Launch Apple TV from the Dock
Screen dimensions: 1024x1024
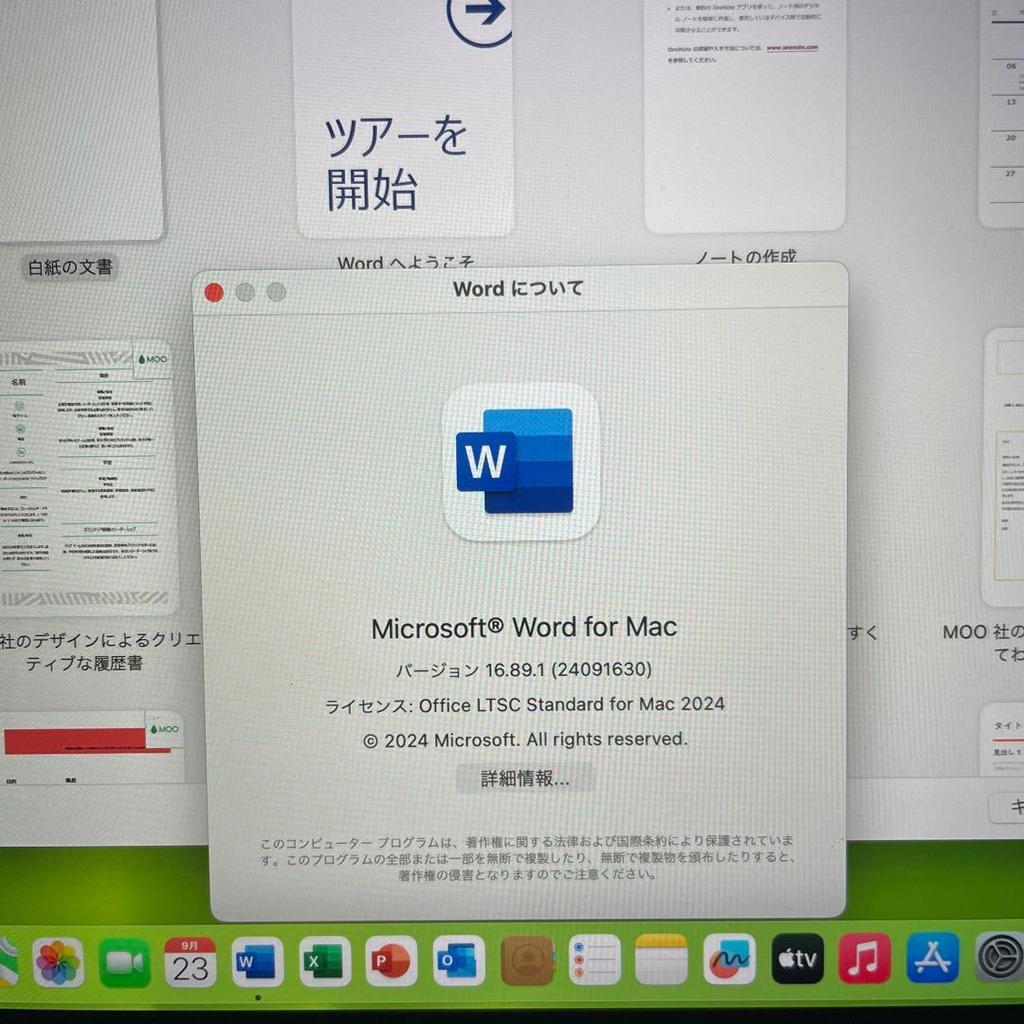point(797,958)
